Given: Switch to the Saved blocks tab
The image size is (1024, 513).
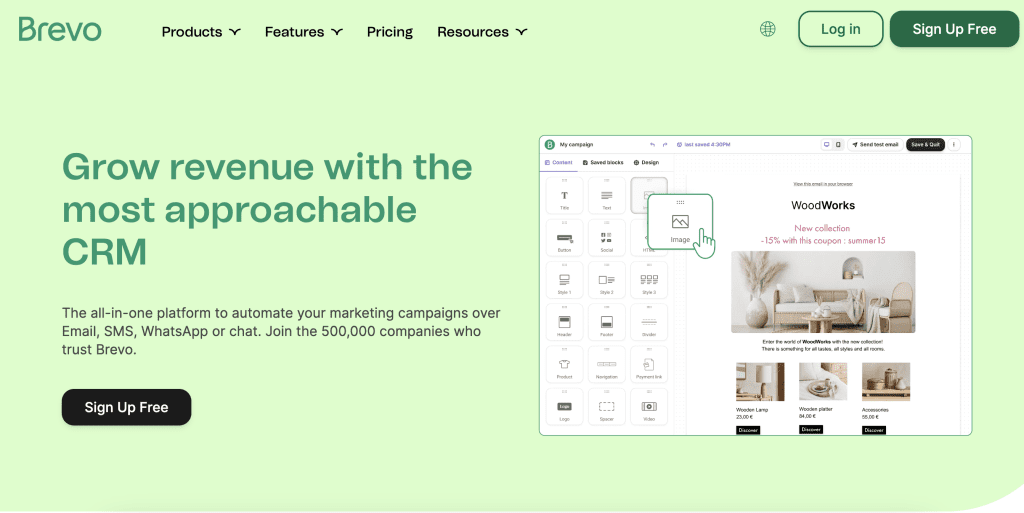Looking at the screenshot, I should click(603, 163).
